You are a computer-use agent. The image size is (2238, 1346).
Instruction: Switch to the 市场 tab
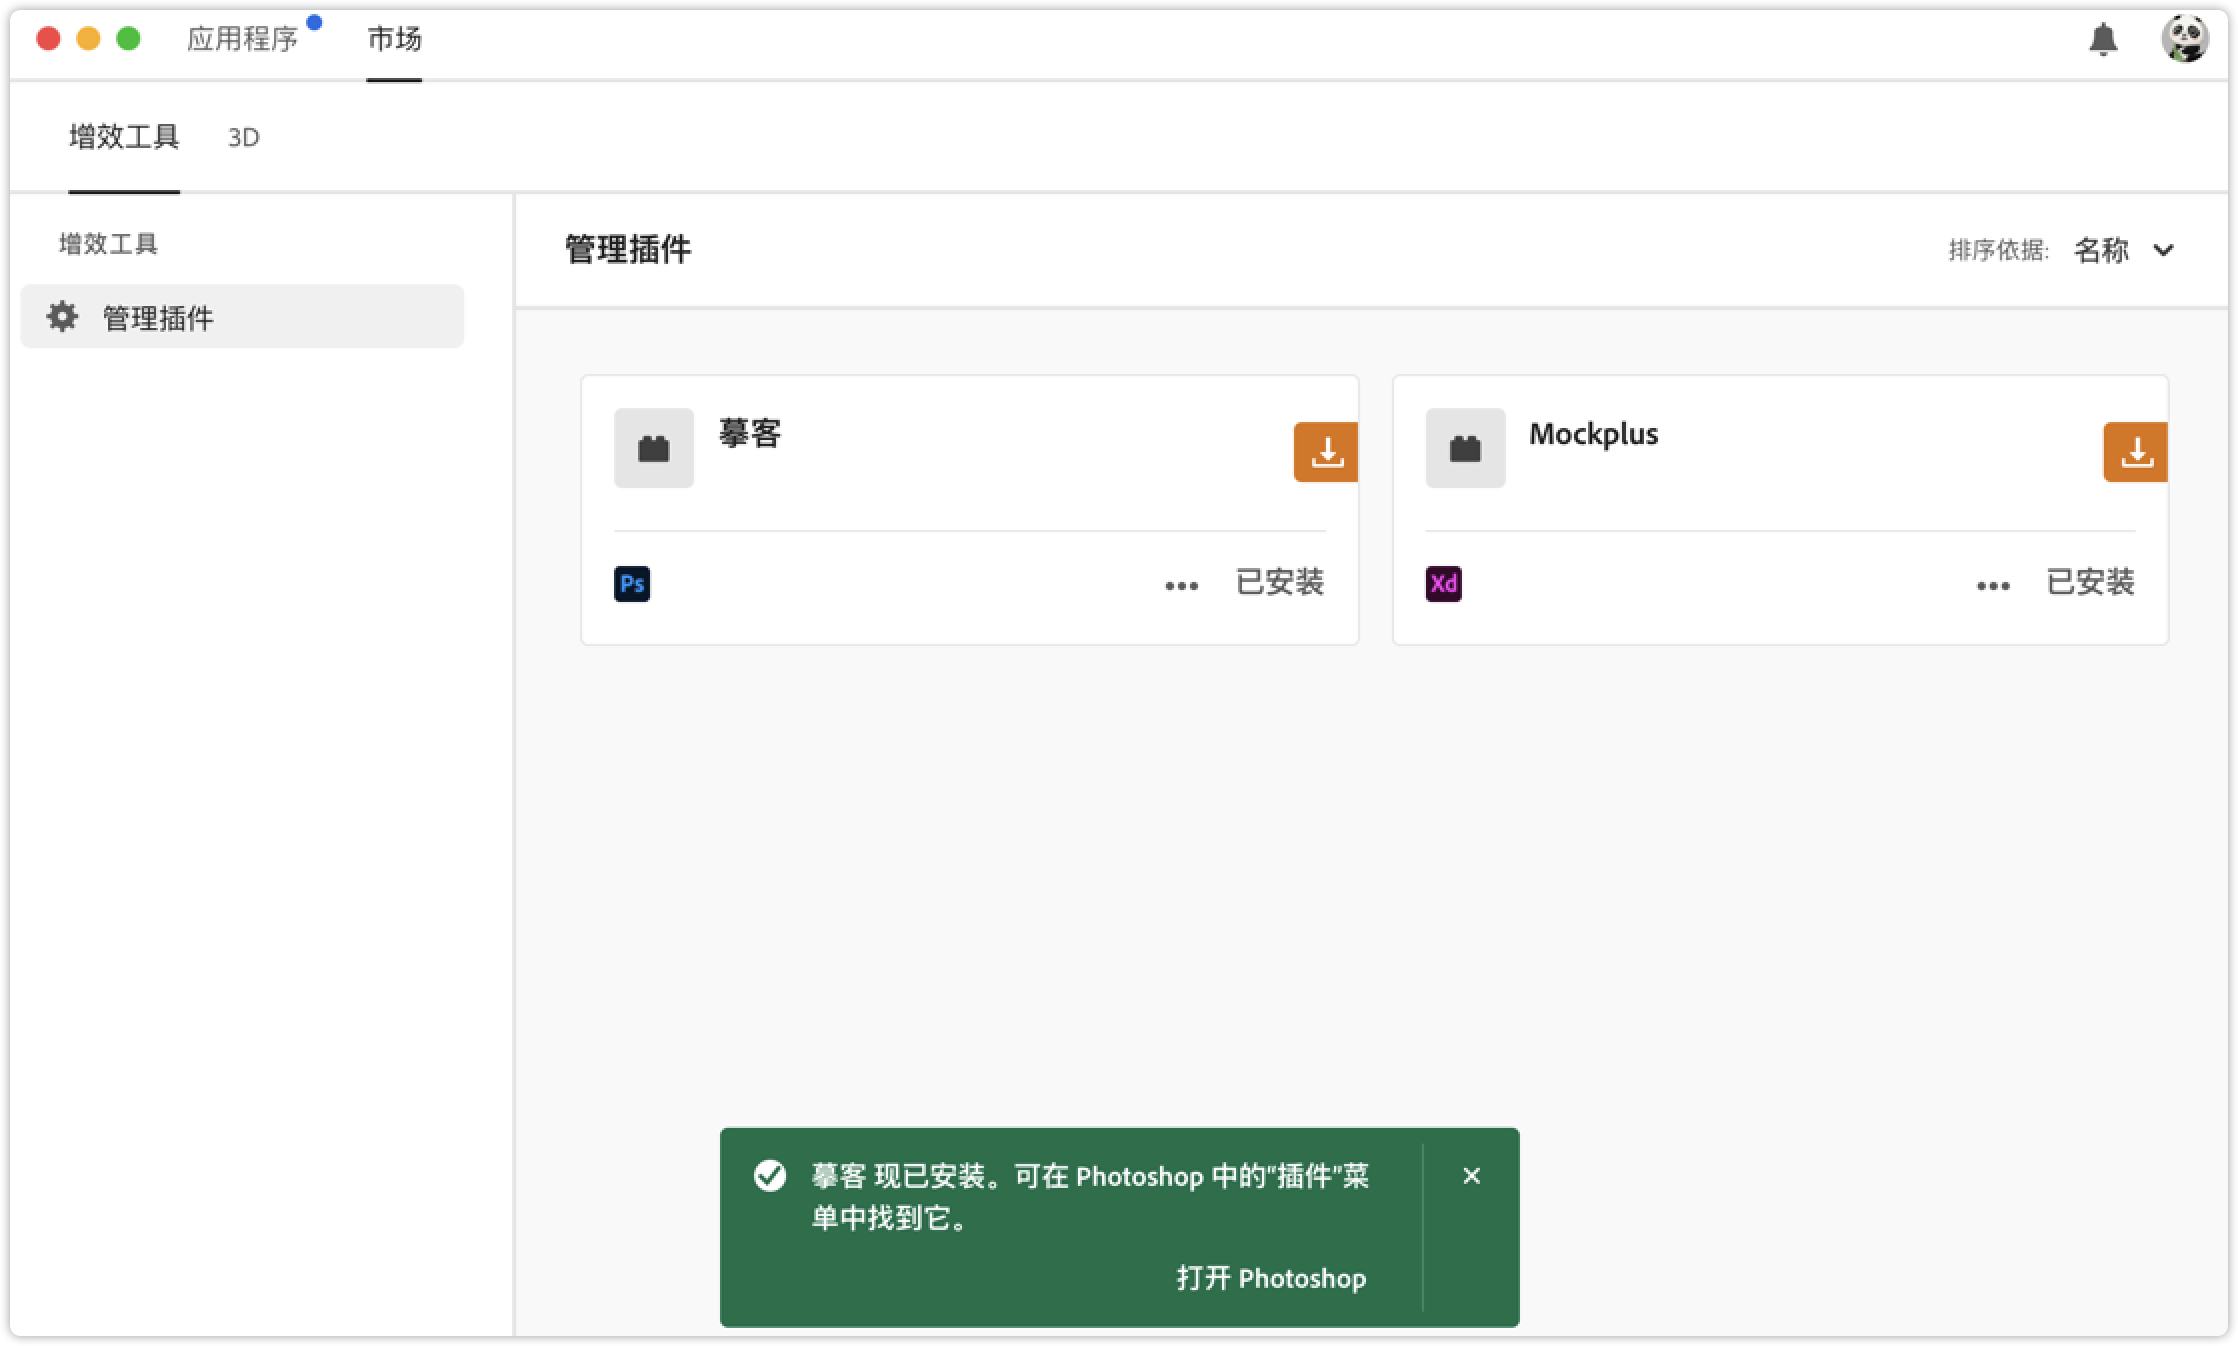394,40
